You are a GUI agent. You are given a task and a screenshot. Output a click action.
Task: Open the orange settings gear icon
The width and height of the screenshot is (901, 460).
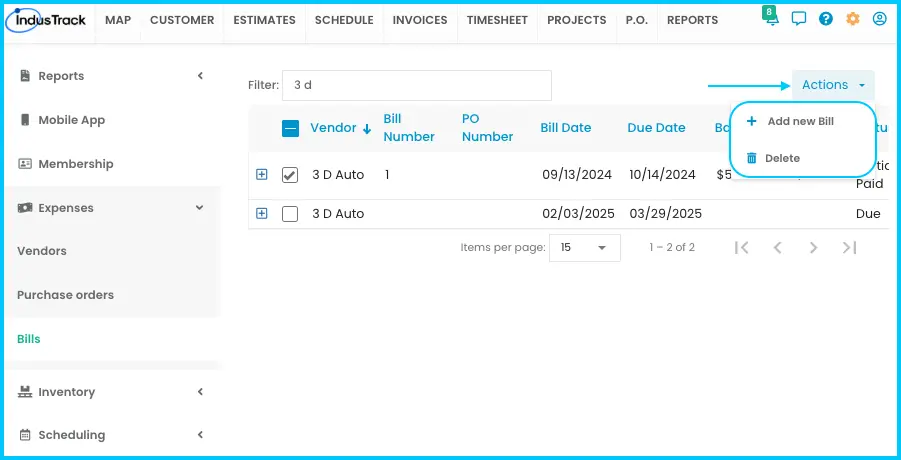click(x=853, y=19)
